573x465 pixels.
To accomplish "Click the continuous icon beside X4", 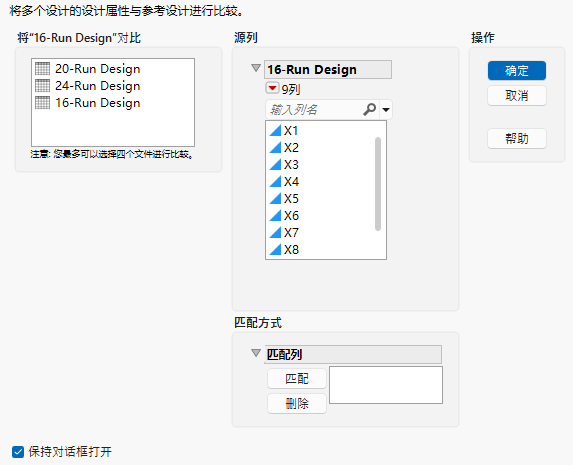I will (275, 182).
